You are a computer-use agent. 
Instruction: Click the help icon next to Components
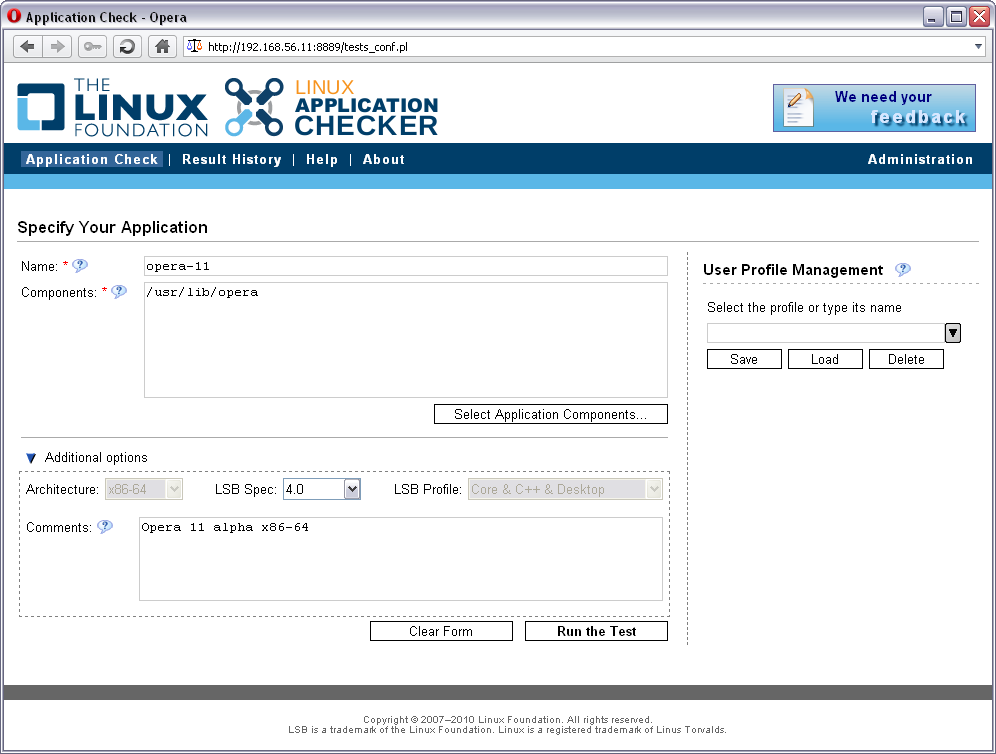pyautogui.click(x=119, y=292)
